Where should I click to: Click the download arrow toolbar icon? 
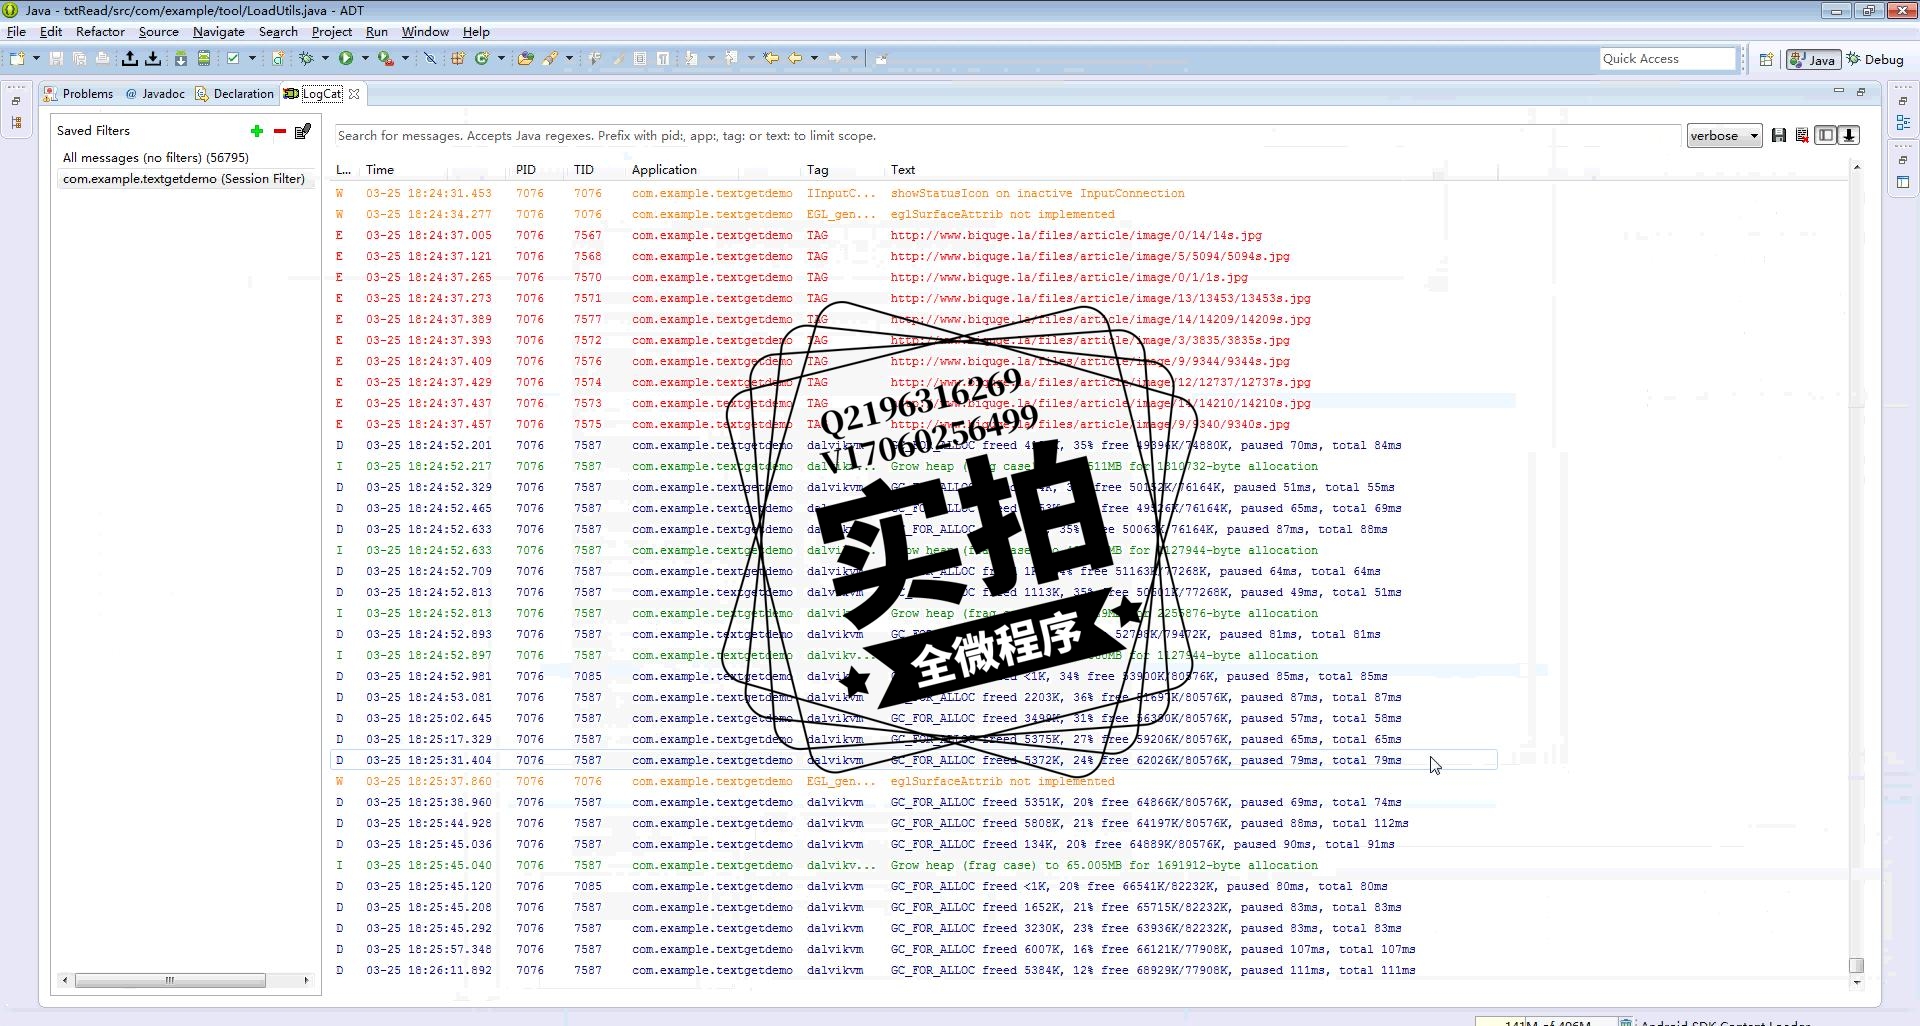click(x=153, y=59)
